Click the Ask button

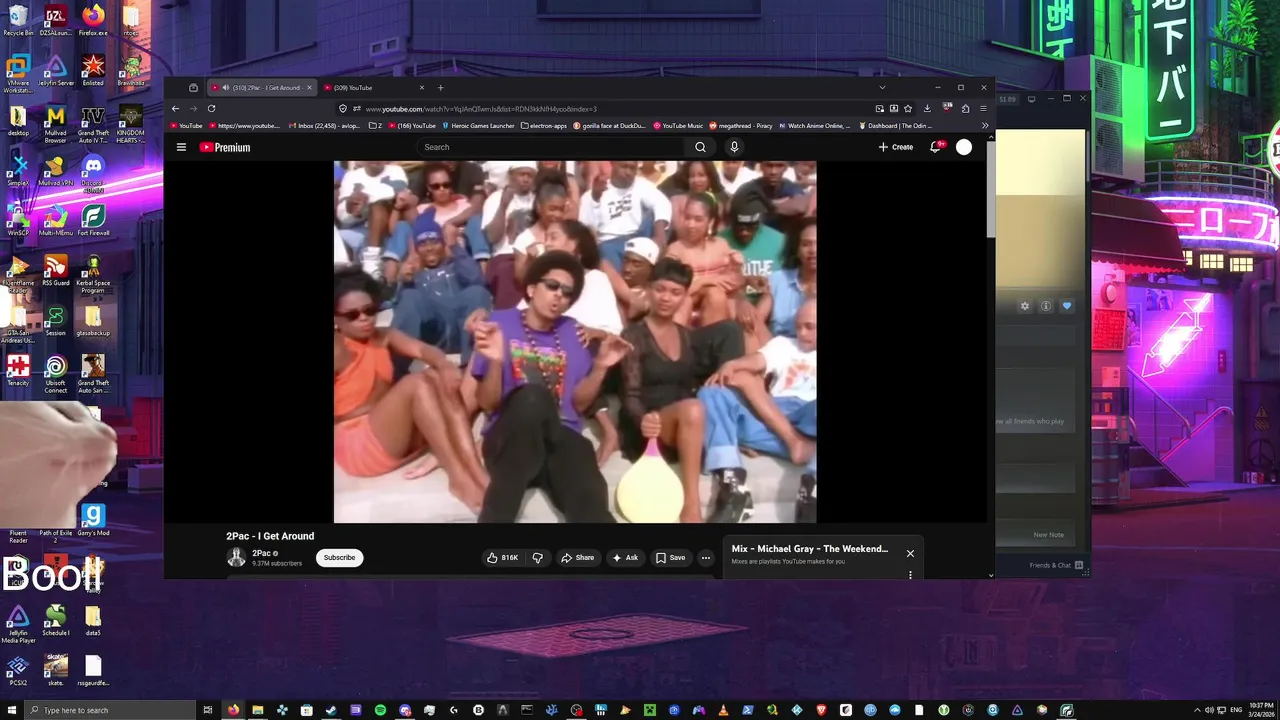(x=625, y=558)
